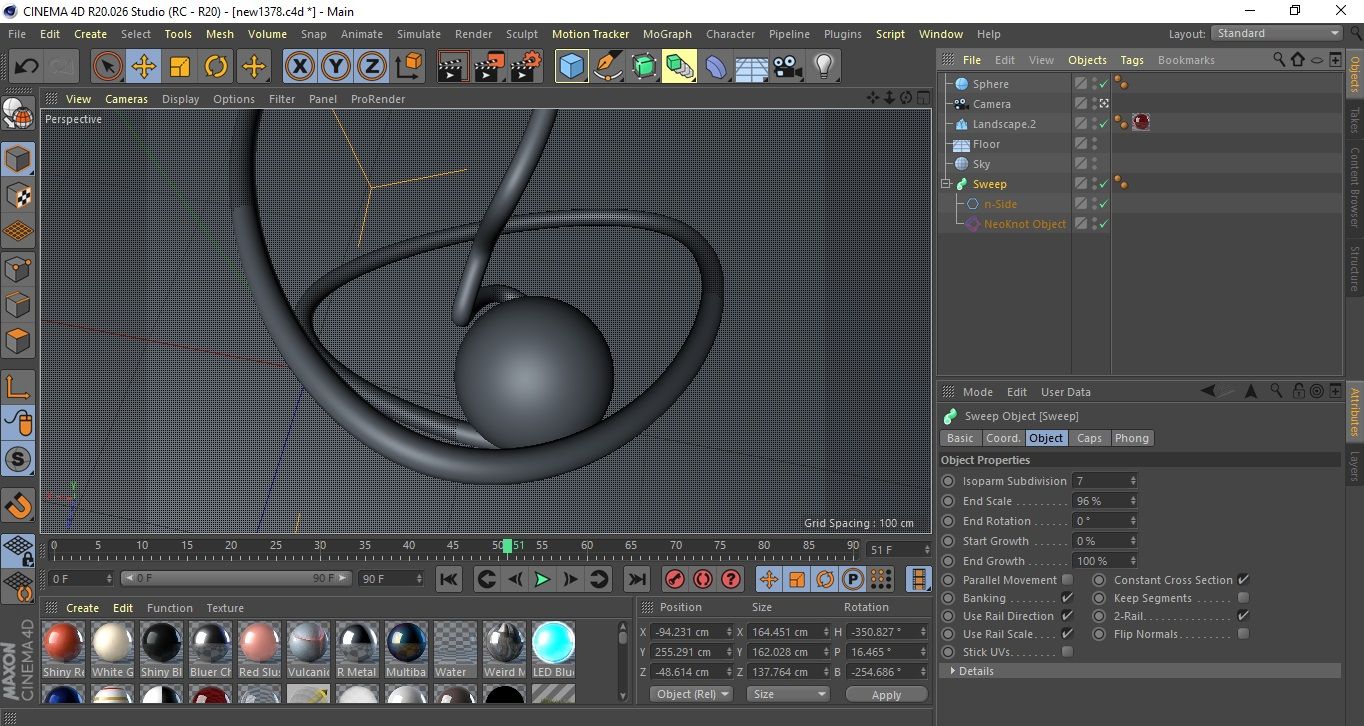Toggle Constant Cross Section checkbox

coord(1243,580)
